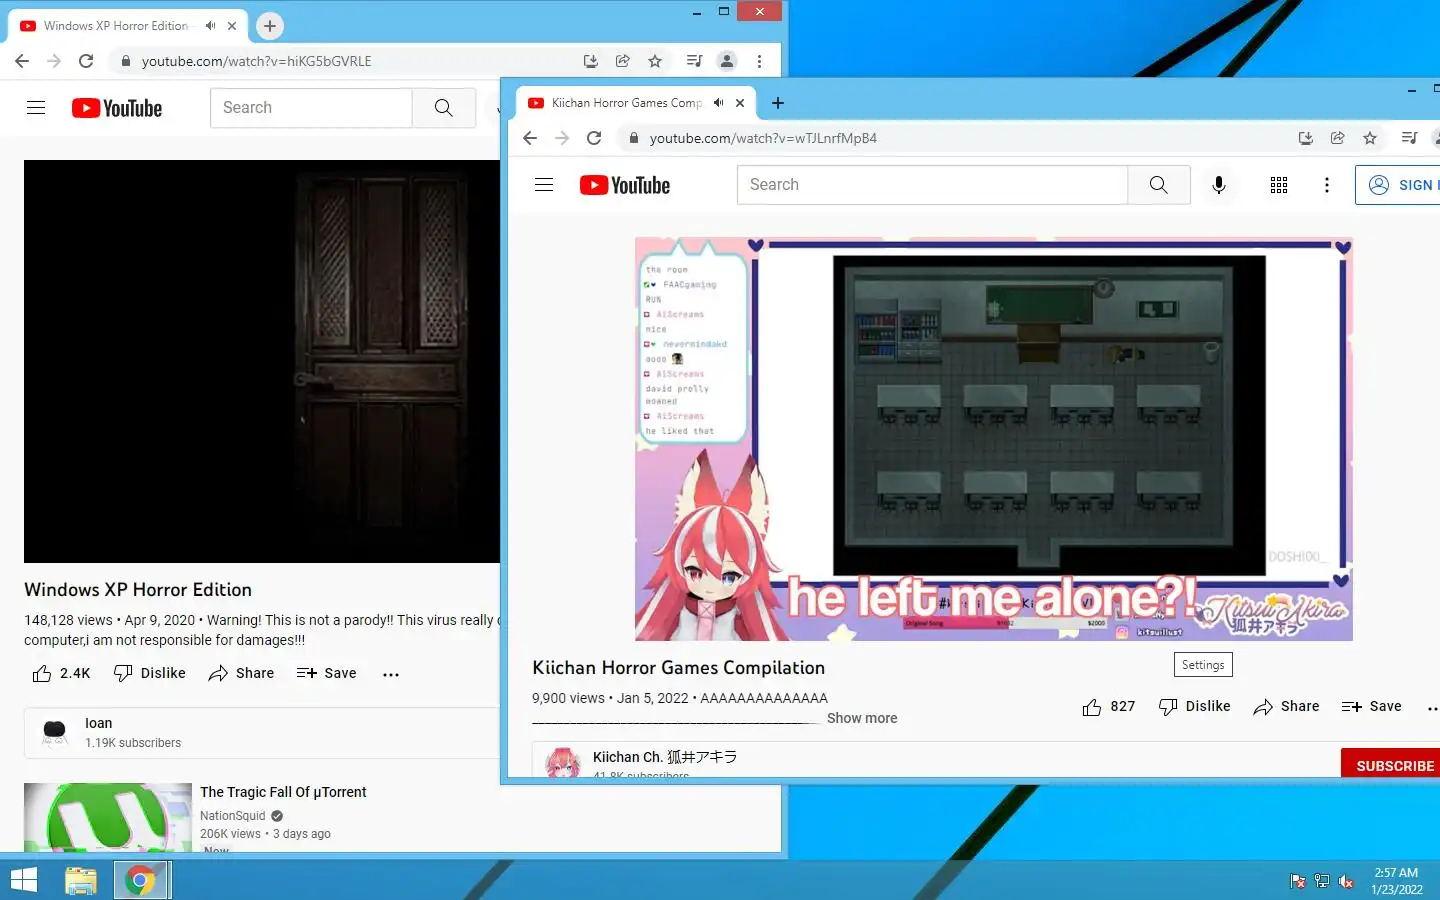Click the dark door video player in back window
The height and width of the screenshot is (900, 1440).
pyautogui.click(x=262, y=361)
